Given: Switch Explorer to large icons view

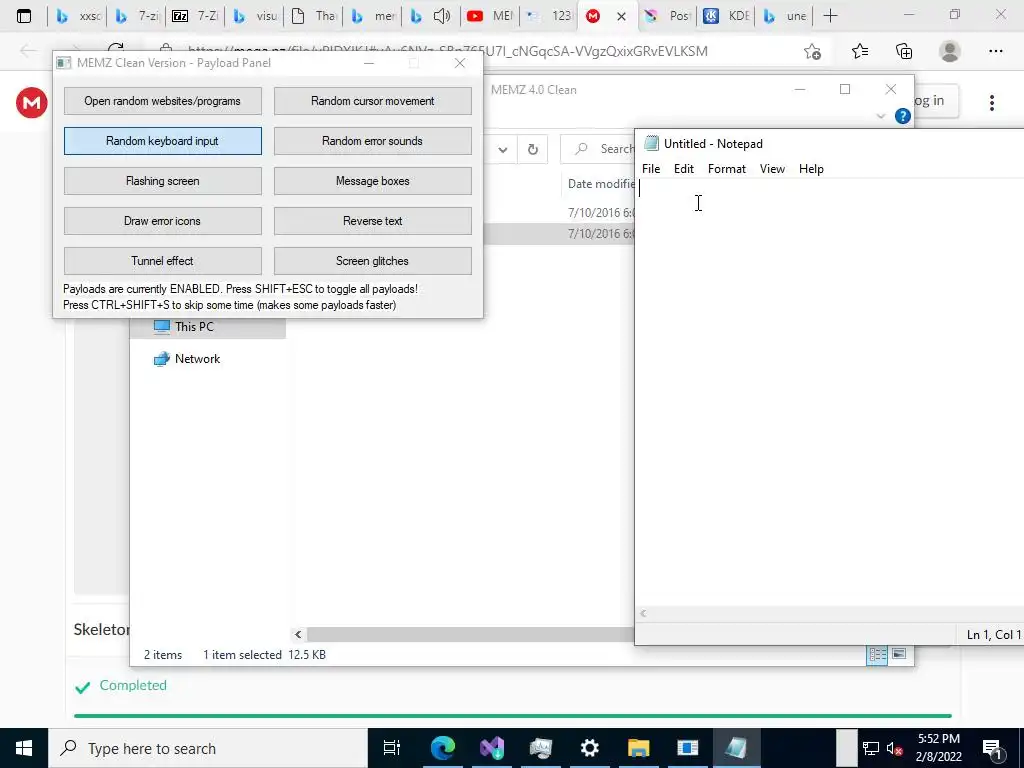Looking at the screenshot, I should pyautogui.click(x=899, y=654).
